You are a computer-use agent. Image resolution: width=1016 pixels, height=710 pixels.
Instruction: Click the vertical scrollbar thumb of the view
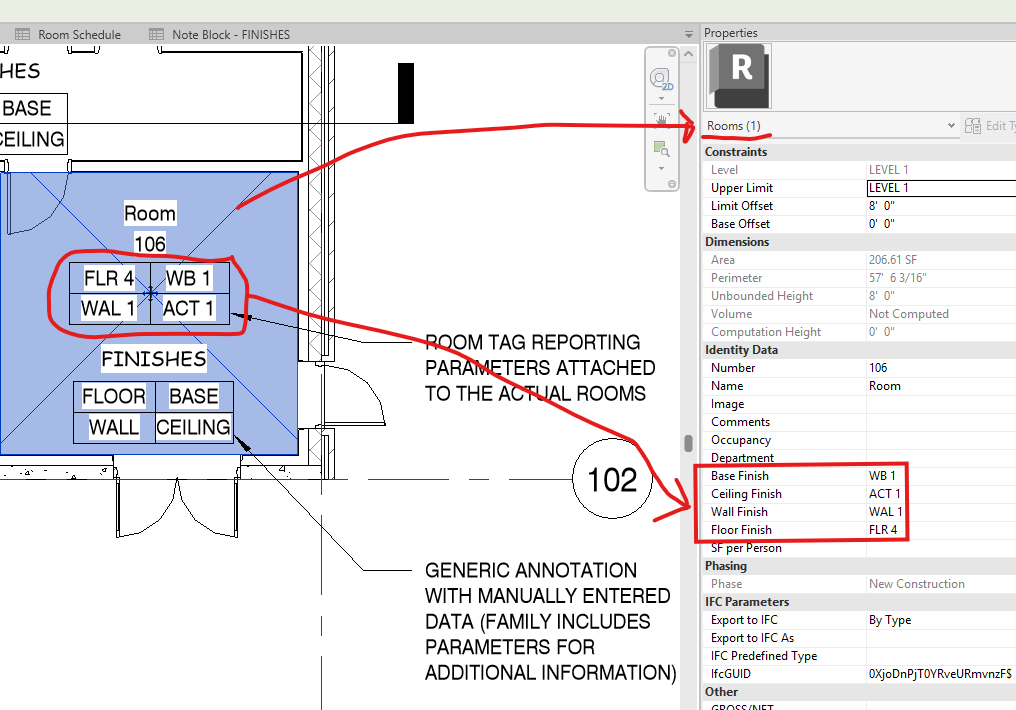(x=688, y=443)
